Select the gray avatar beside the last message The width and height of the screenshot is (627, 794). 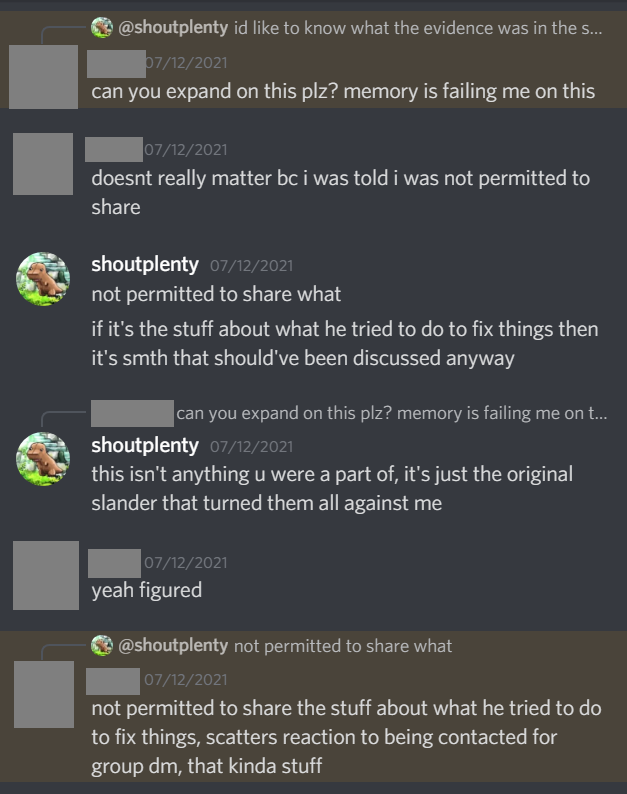point(43,693)
